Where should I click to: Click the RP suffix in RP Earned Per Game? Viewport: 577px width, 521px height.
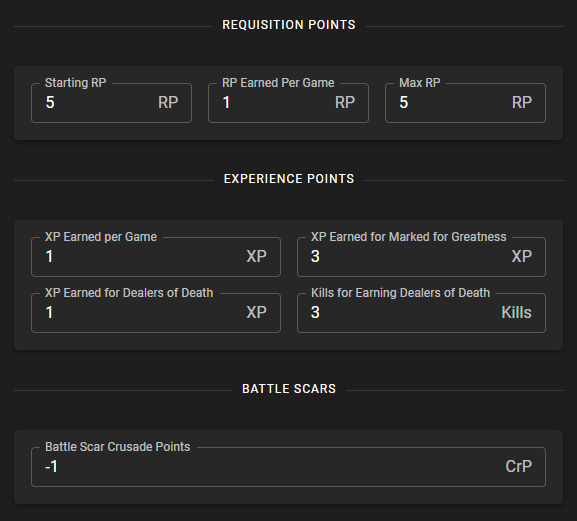pos(345,102)
